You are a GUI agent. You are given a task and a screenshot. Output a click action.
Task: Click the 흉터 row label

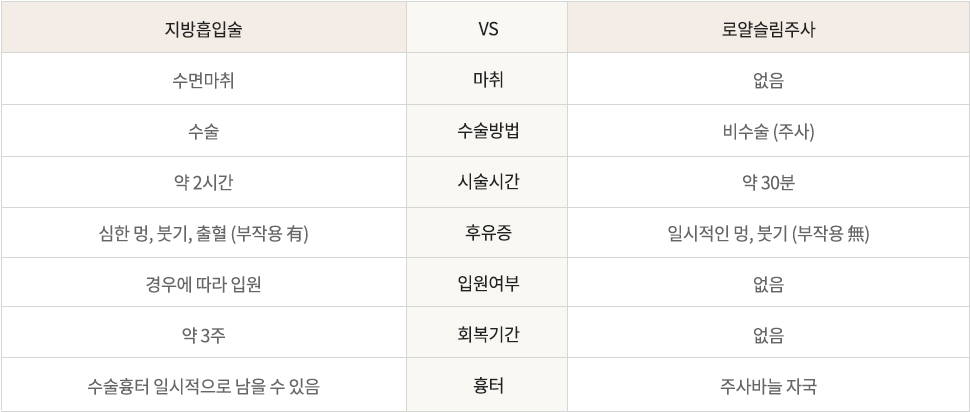[x=488, y=385]
